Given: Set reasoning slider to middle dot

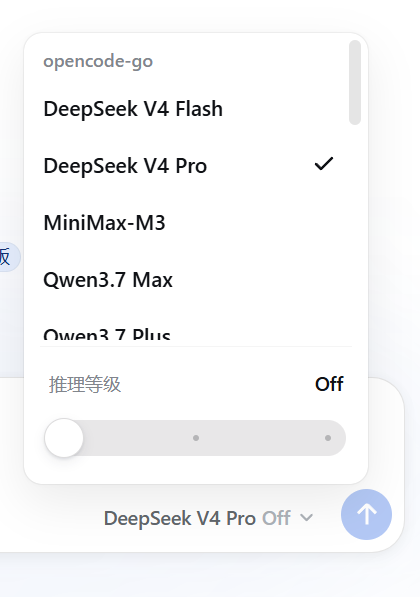Looking at the screenshot, I should coord(196,438).
